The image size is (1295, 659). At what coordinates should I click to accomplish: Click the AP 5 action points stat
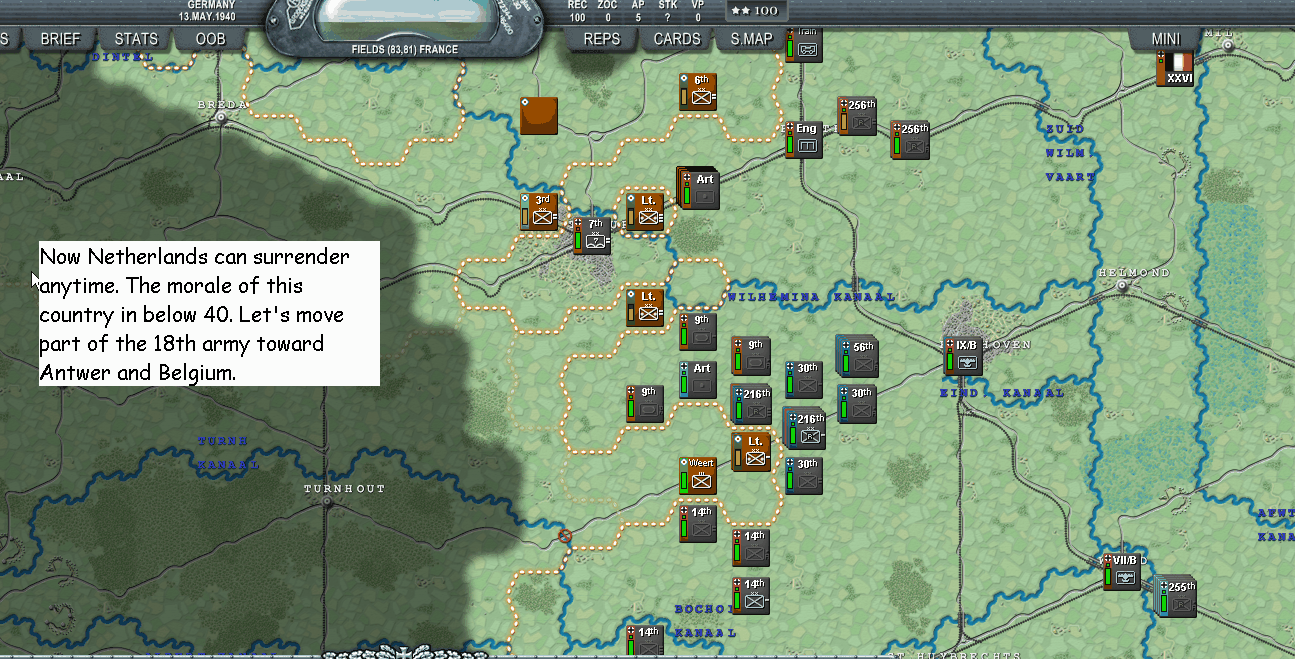click(638, 10)
